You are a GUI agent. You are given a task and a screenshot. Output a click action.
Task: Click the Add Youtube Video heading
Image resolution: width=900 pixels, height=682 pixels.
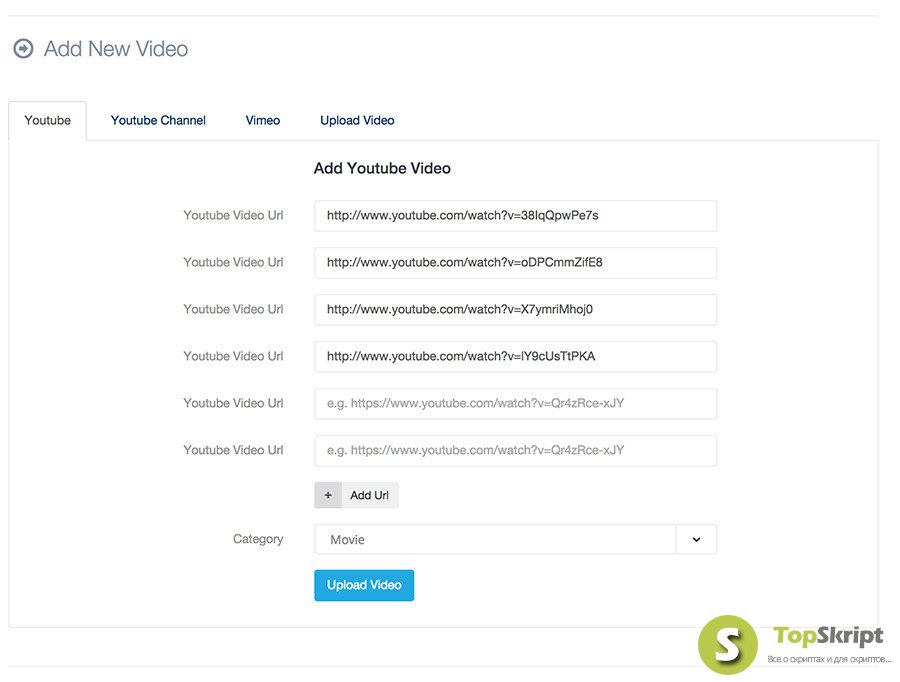pos(382,169)
